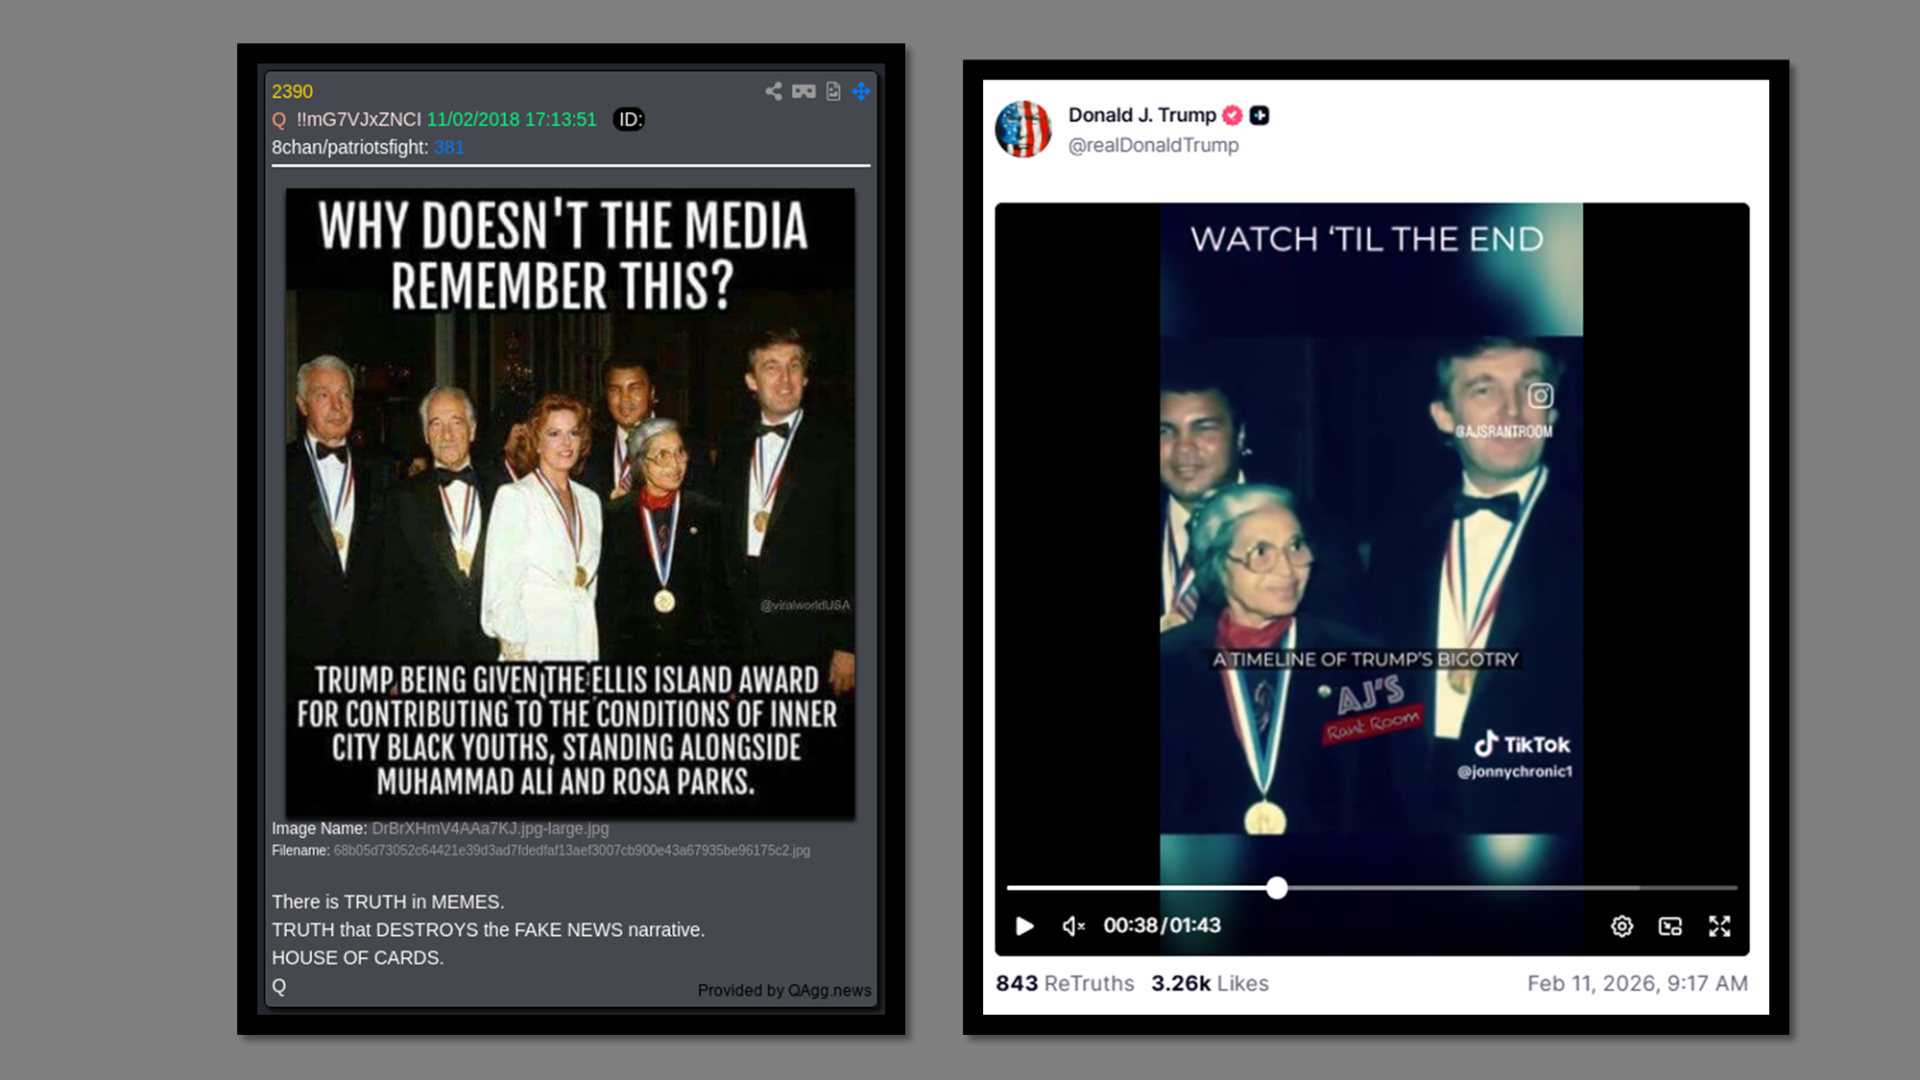Toggle picture-in-picture mode on the video
1920x1080 pixels.
[x=1670, y=926]
